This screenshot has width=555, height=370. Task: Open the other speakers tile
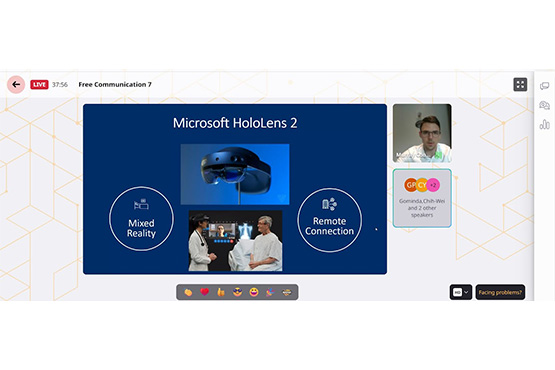[422, 198]
